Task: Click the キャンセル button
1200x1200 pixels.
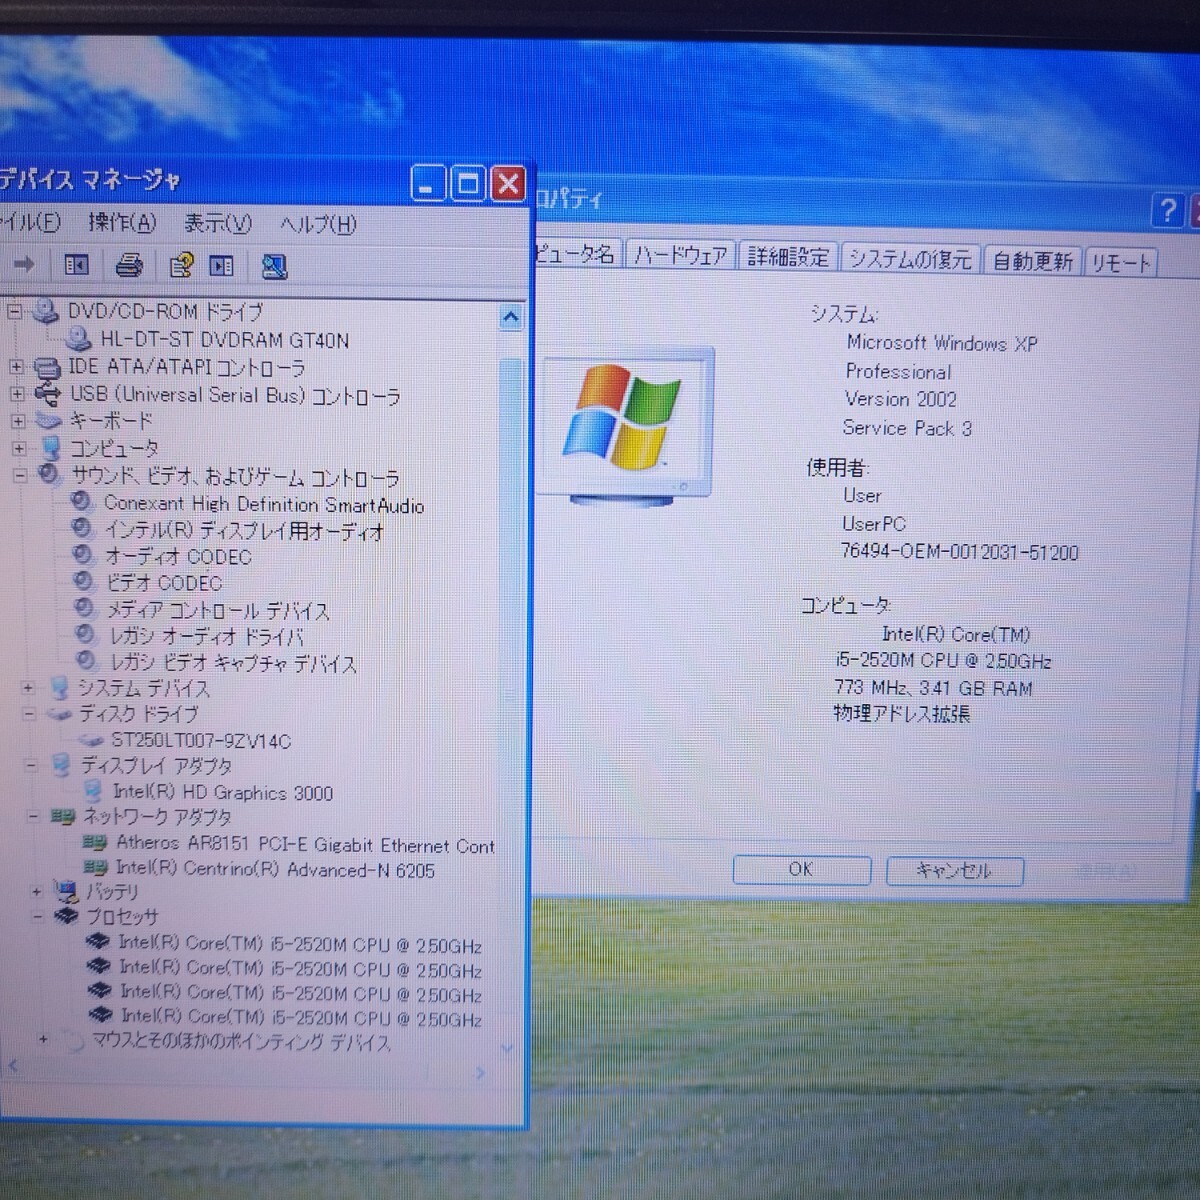Action: [953, 871]
